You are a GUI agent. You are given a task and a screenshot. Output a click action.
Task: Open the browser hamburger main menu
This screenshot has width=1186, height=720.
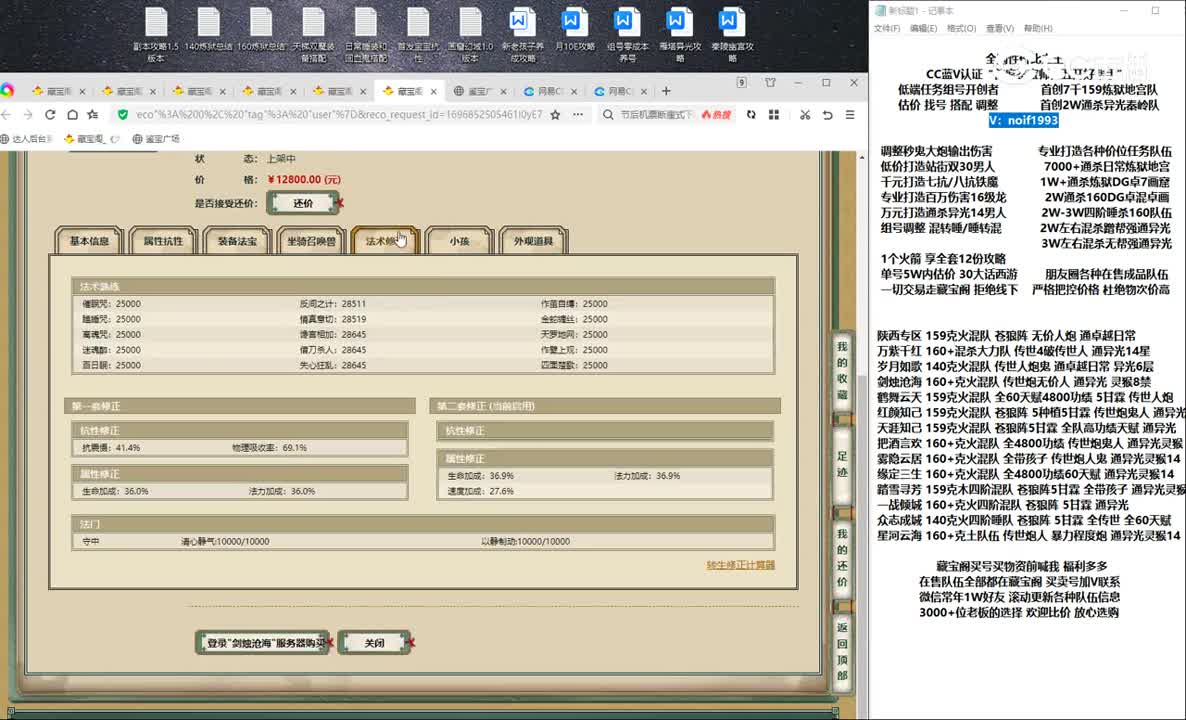[x=850, y=115]
